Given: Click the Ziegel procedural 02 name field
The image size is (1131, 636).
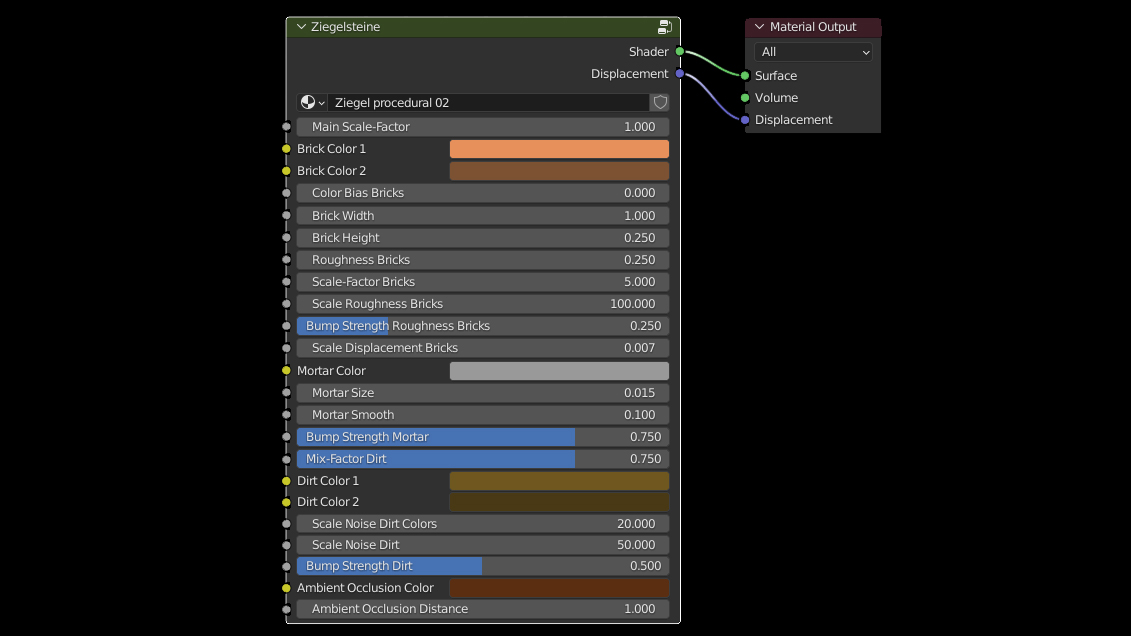Looking at the screenshot, I should tap(488, 102).
